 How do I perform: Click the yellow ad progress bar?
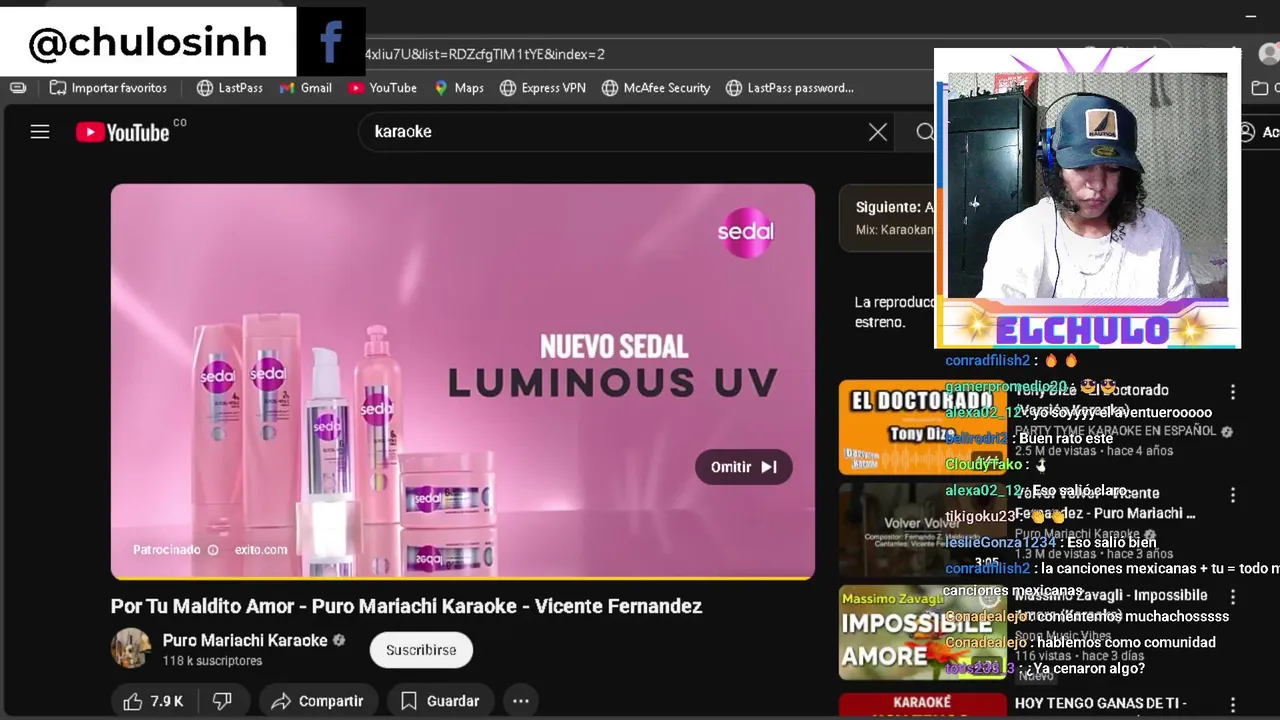(x=462, y=578)
